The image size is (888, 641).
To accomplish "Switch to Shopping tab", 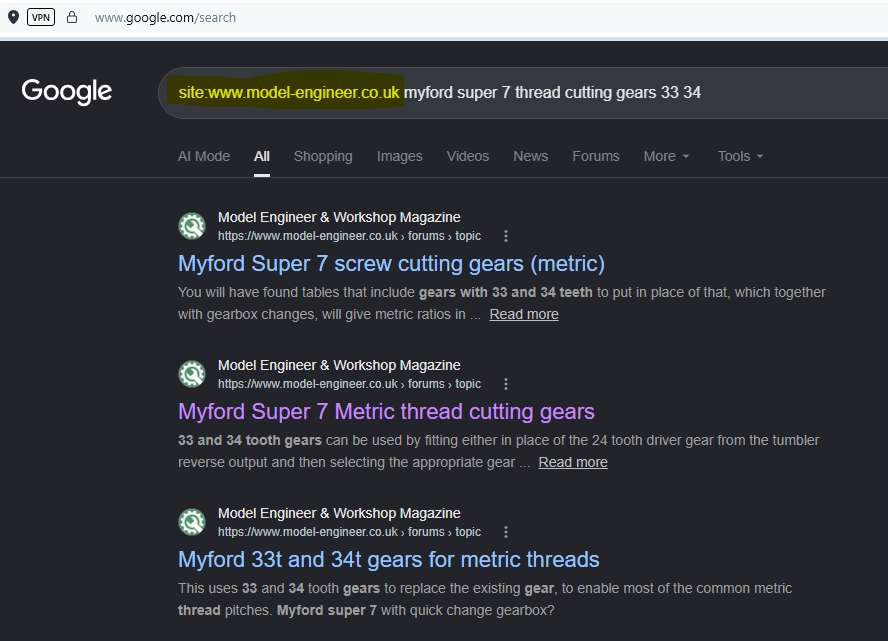I will [x=323, y=156].
